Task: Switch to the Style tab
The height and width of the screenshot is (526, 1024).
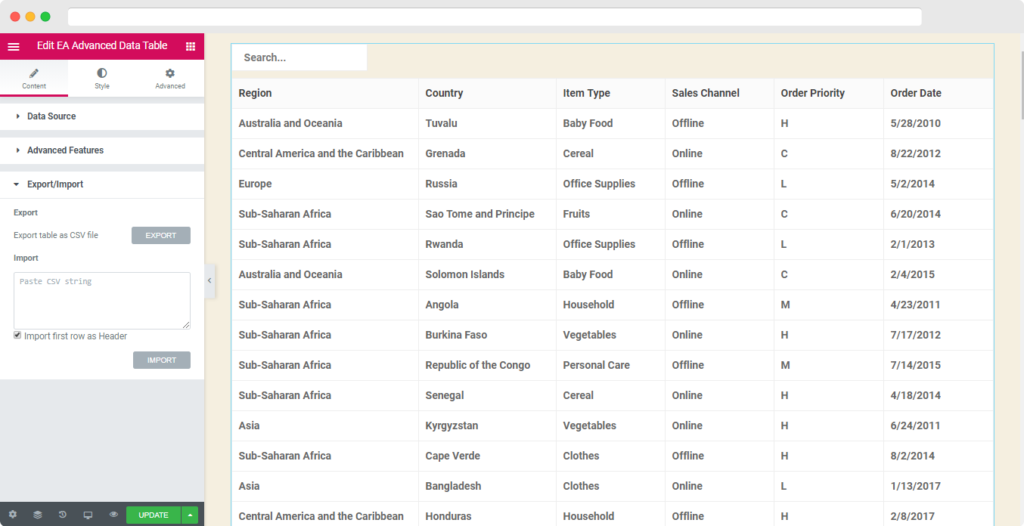Action: [x=102, y=78]
